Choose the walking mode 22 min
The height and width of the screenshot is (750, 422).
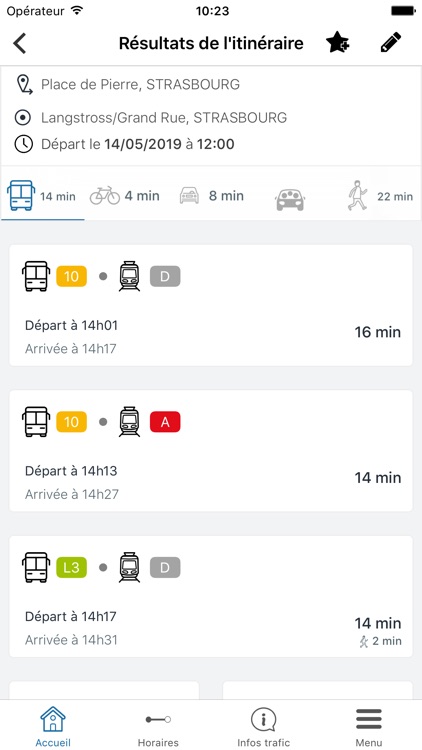tap(380, 196)
